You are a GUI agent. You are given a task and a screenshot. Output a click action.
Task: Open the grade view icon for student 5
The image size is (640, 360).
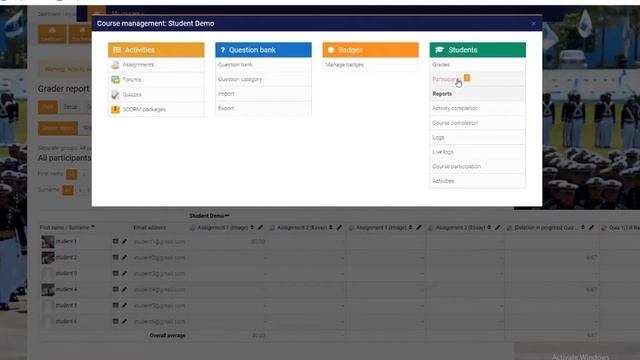click(x=116, y=305)
